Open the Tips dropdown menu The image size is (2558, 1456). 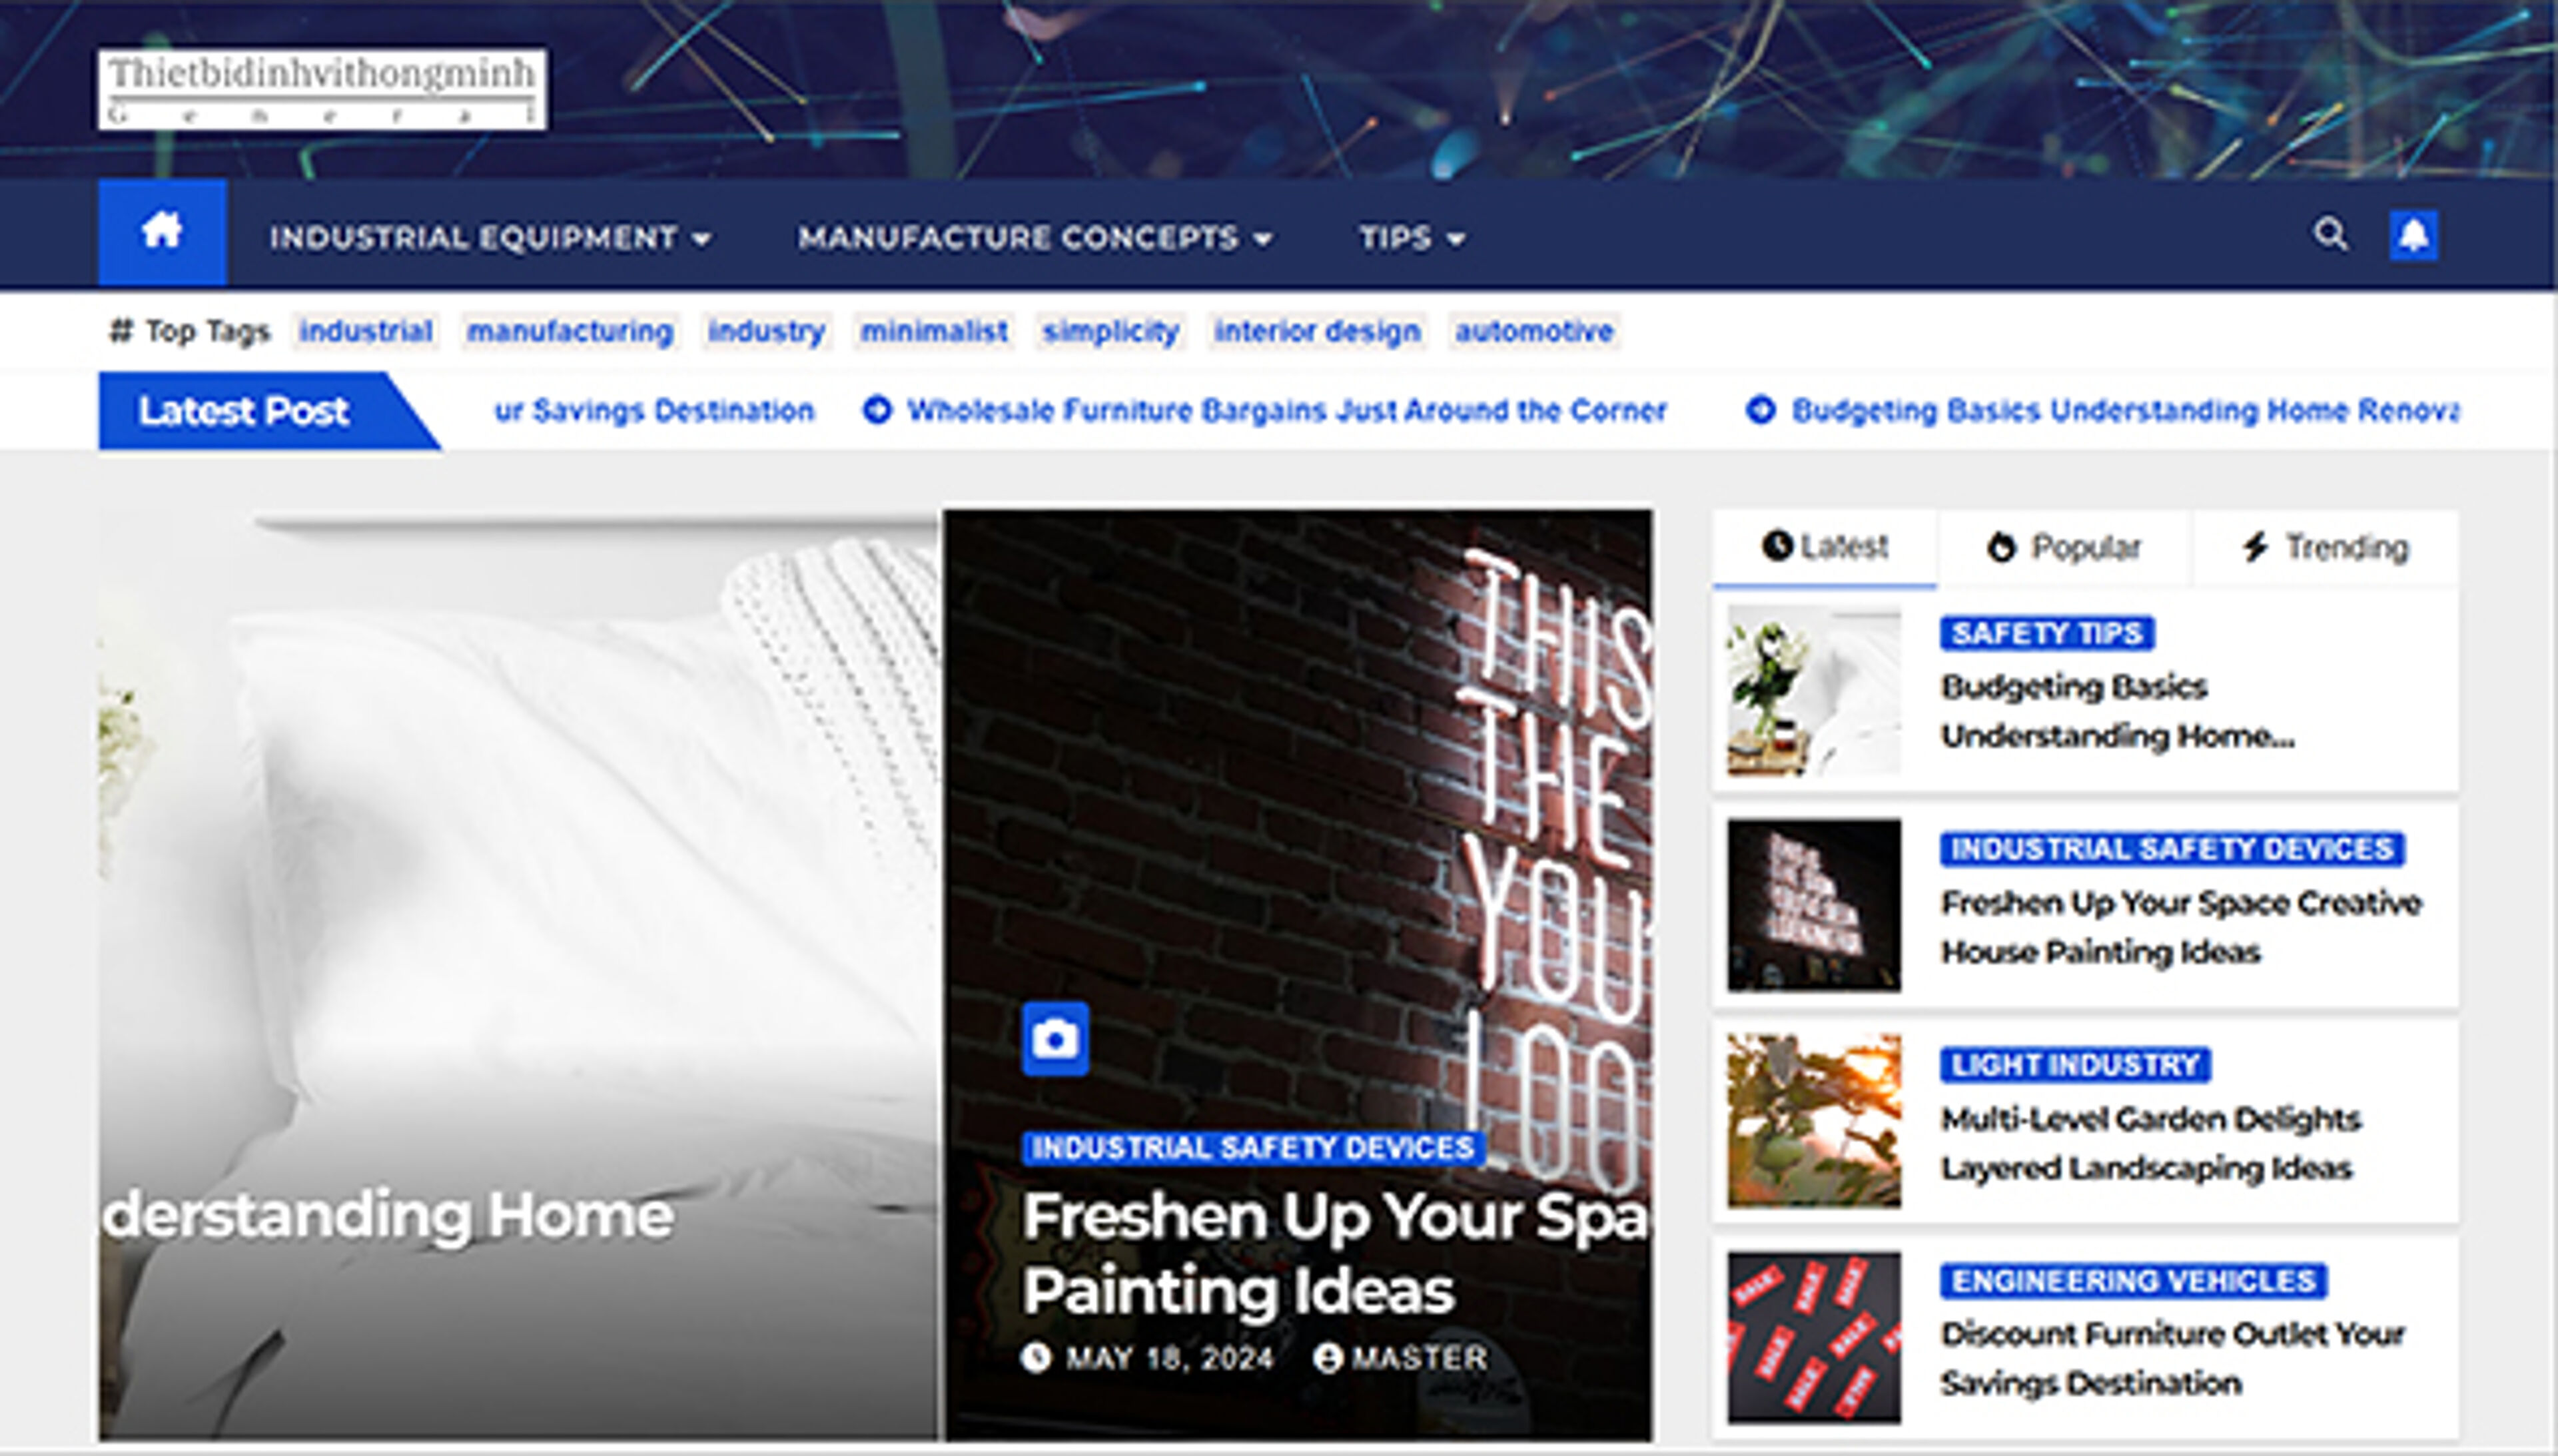[1411, 238]
